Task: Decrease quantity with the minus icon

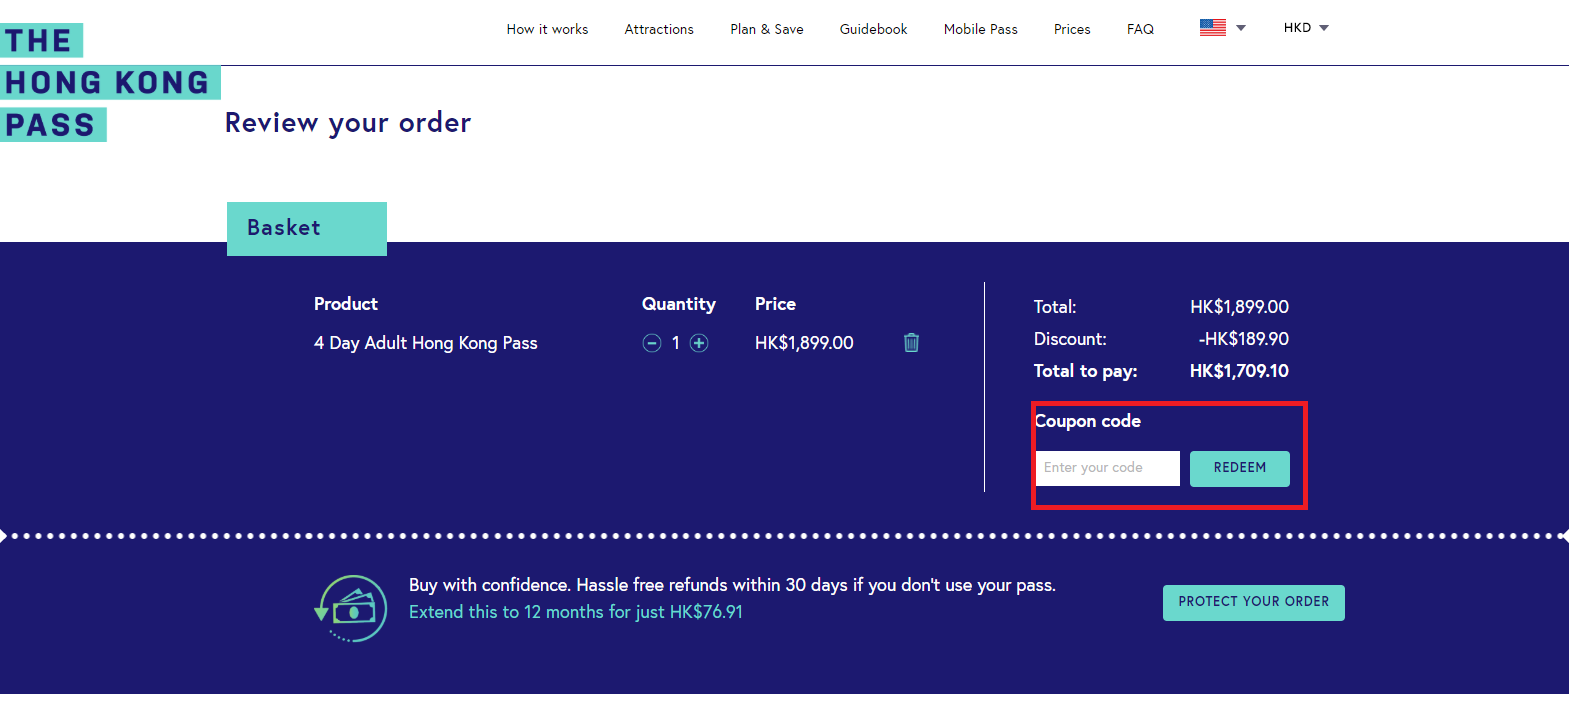Action: click(652, 343)
